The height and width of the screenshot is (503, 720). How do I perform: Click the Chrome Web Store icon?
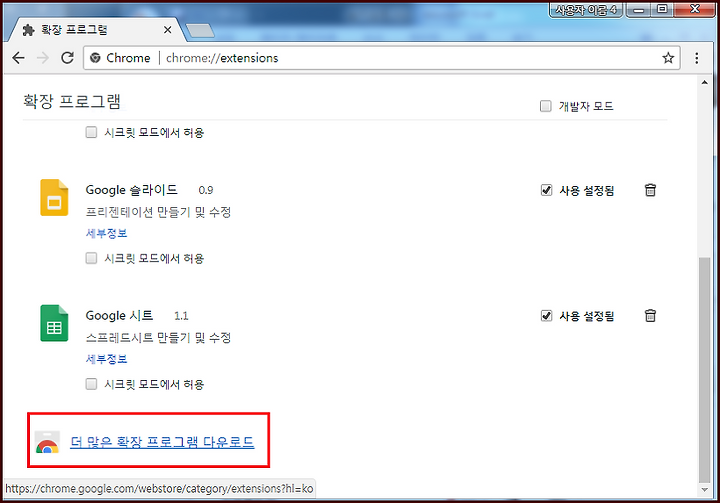pyautogui.click(x=47, y=442)
